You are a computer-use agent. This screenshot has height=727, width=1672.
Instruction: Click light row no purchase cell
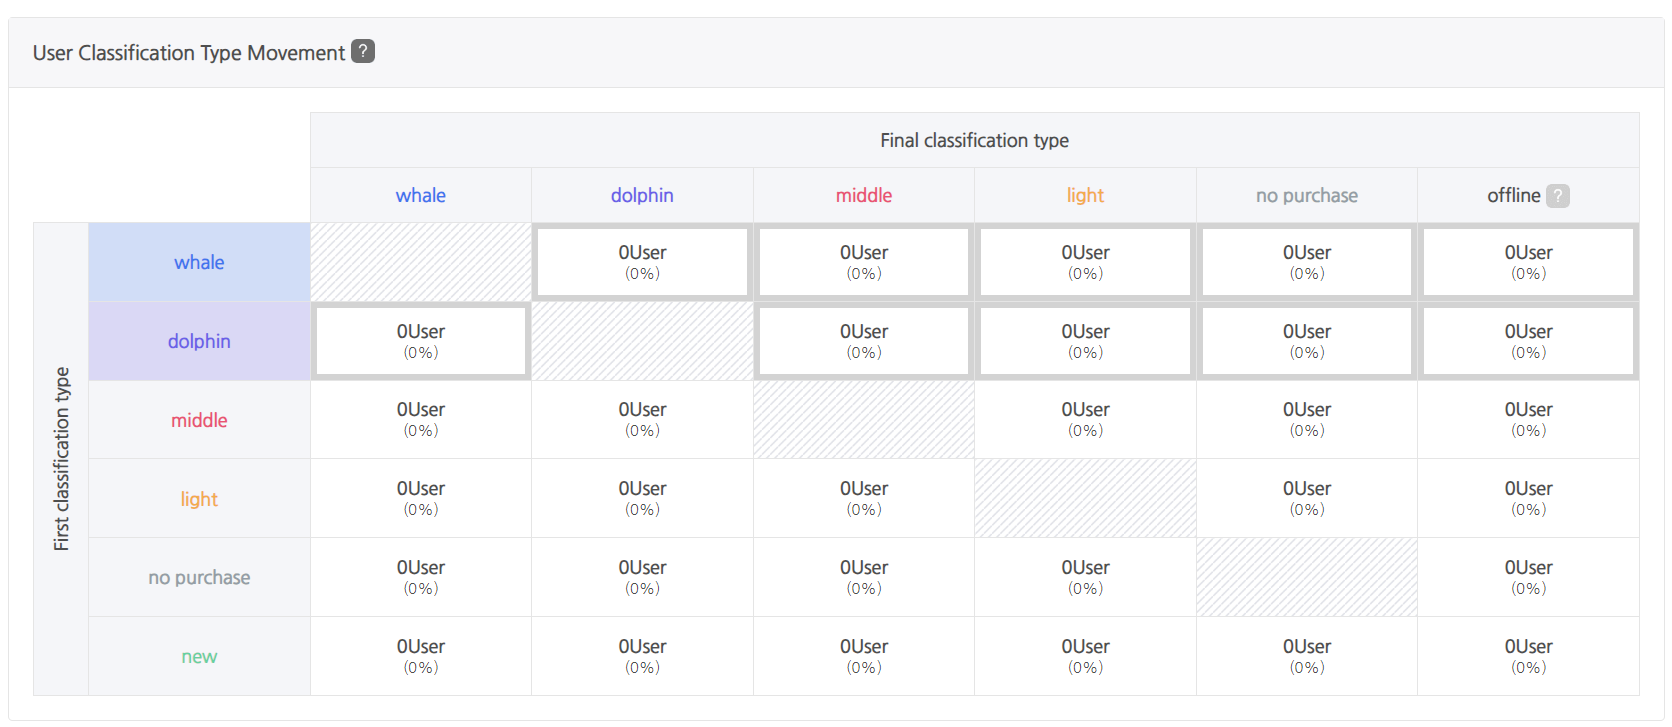coord(1307,499)
